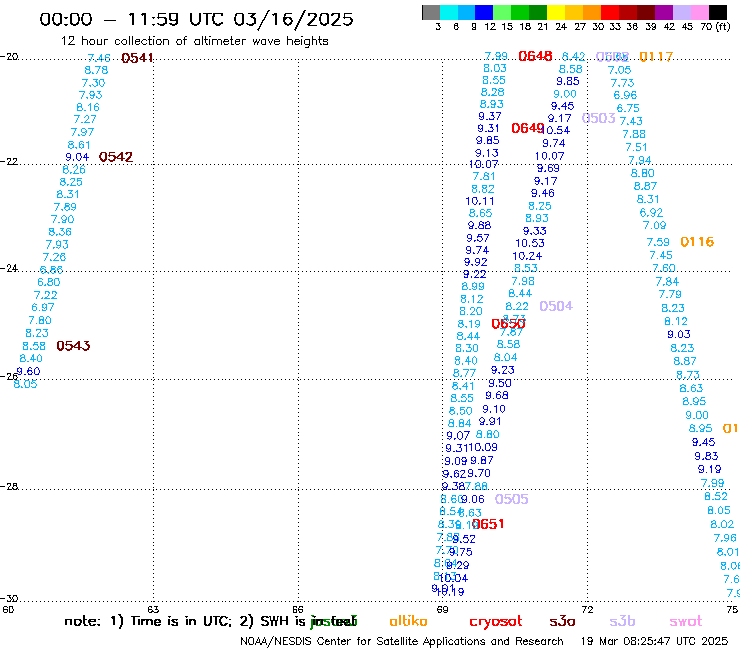Click the 7.46 wave height value
740x650 pixels.
coord(99,58)
